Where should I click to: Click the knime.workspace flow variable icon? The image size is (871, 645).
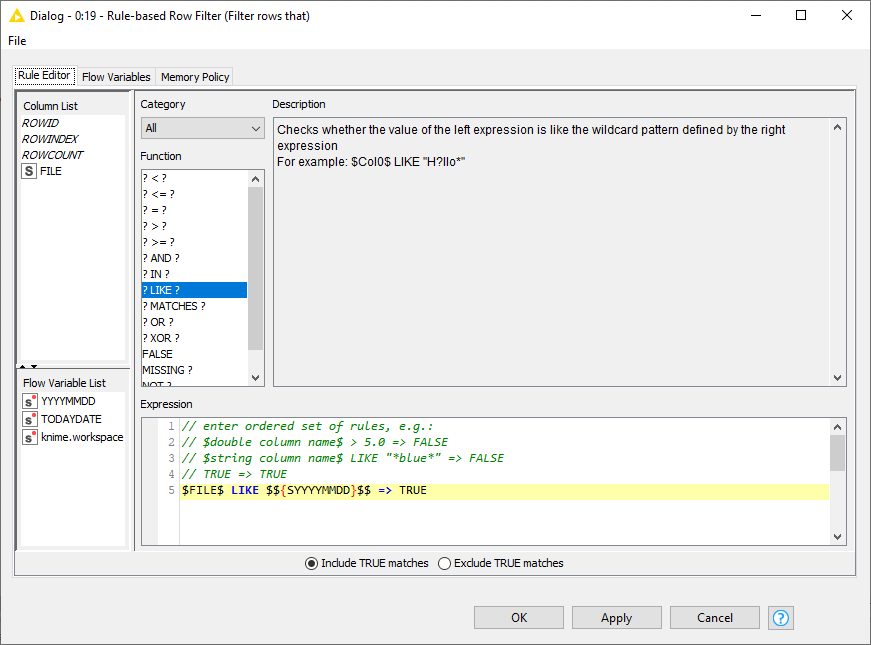click(29, 437)
